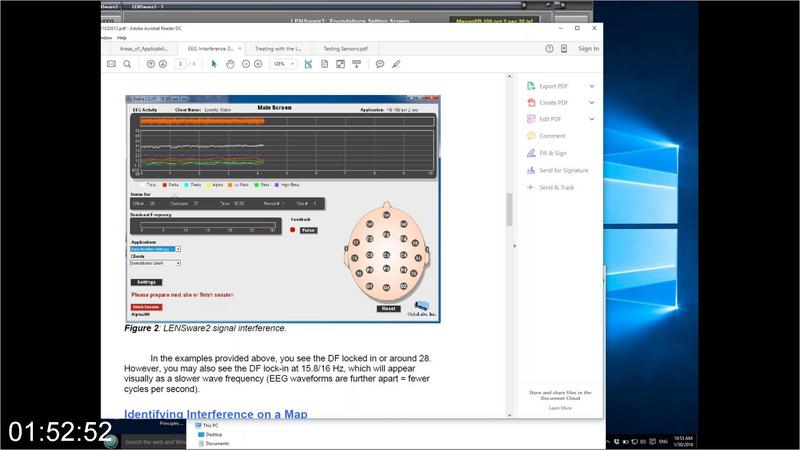Click Identifying Interference on a Map heading

coord(216,414)
